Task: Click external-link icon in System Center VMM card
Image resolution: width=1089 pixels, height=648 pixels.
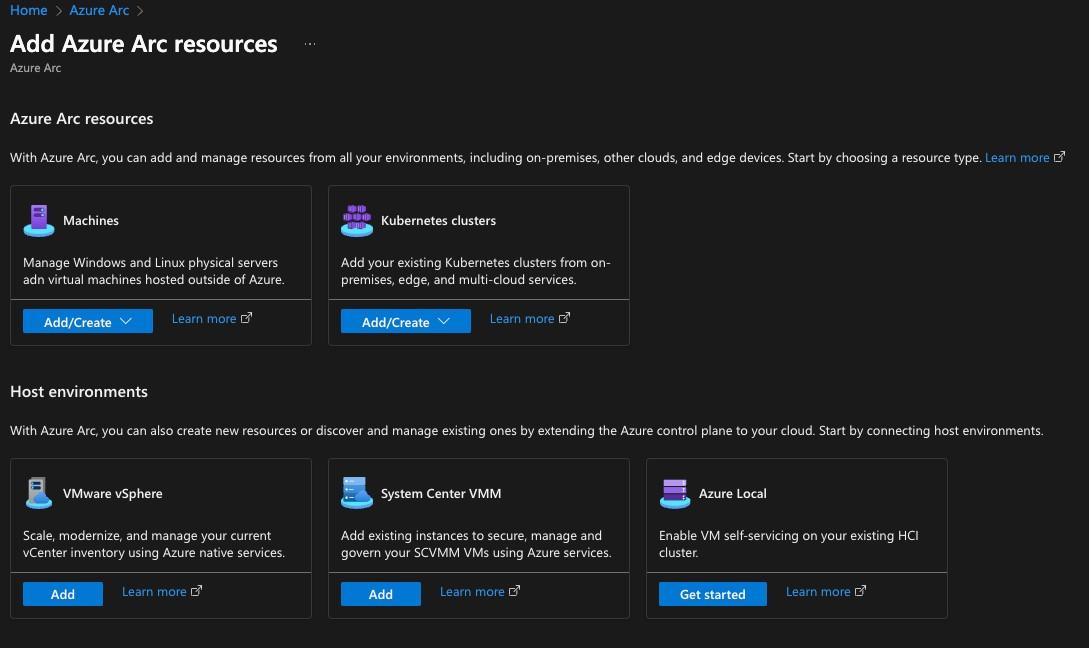Action: [x=515, y=591]
